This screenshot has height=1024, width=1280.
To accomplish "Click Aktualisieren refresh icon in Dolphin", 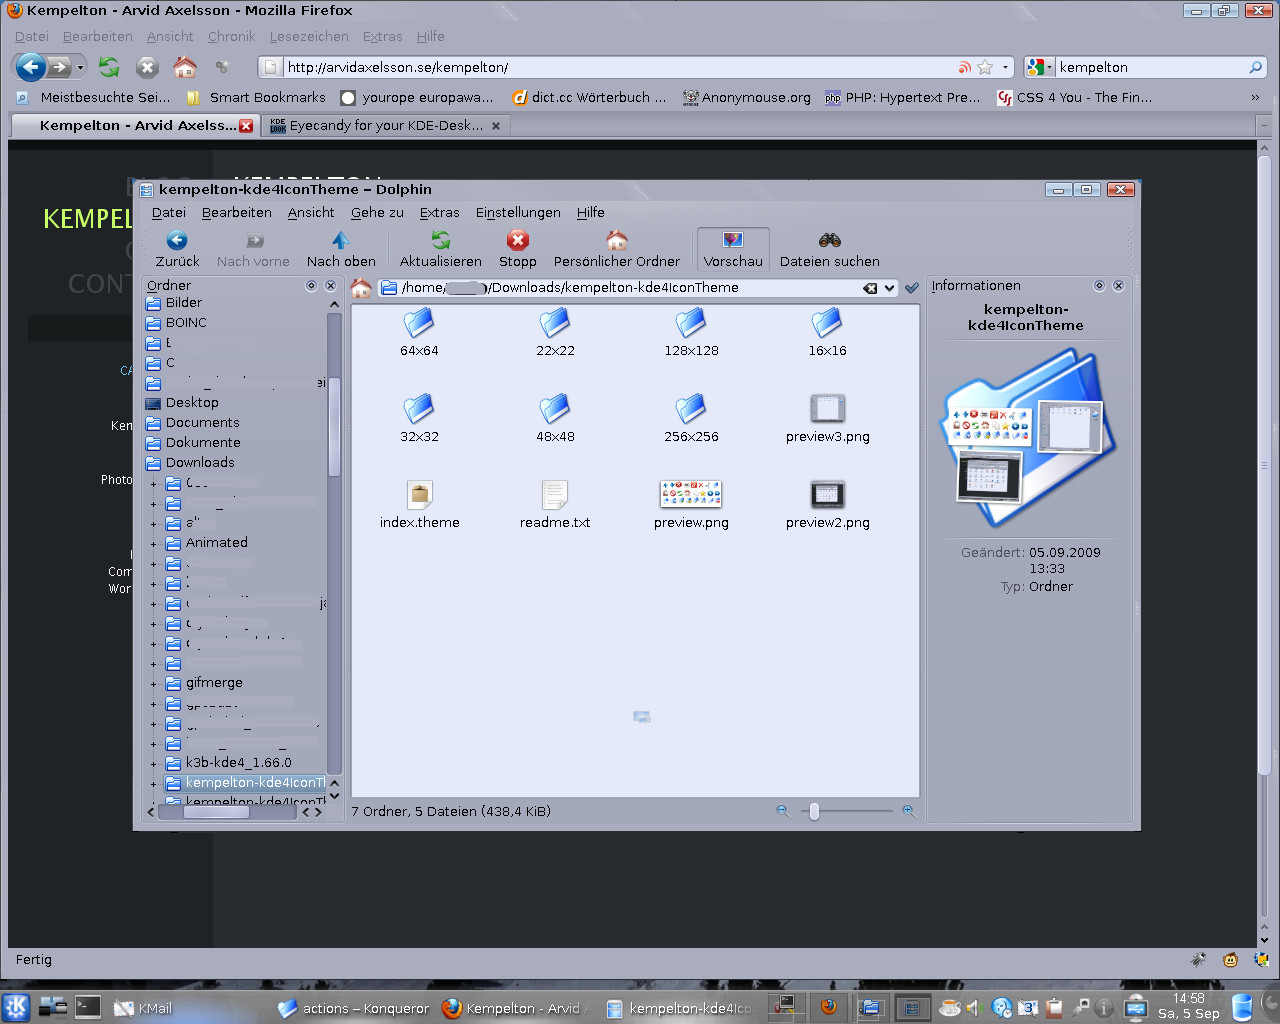I will (x=441, y=240).
